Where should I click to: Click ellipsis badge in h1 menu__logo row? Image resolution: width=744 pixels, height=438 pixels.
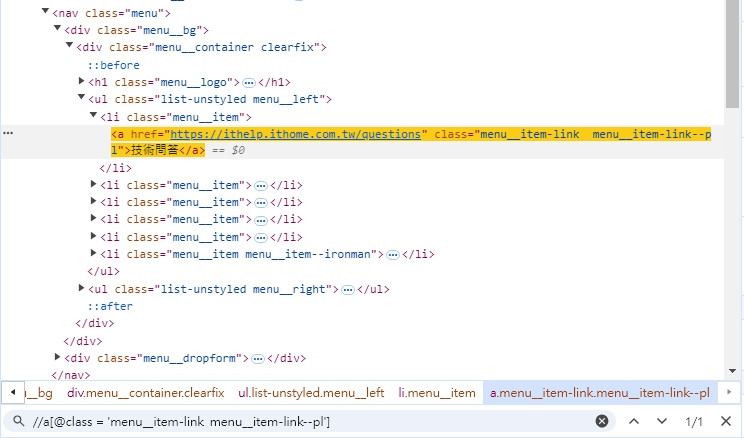[x=249, y=83]
